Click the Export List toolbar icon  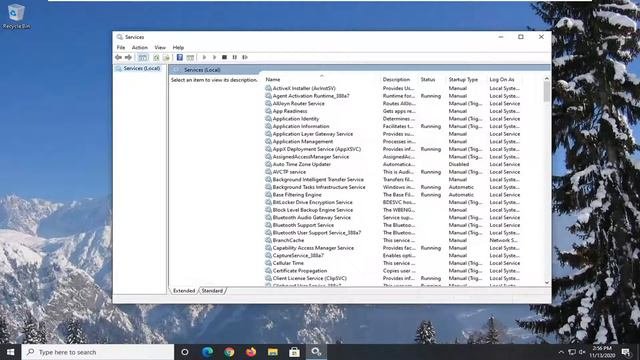tap(166, 58)
